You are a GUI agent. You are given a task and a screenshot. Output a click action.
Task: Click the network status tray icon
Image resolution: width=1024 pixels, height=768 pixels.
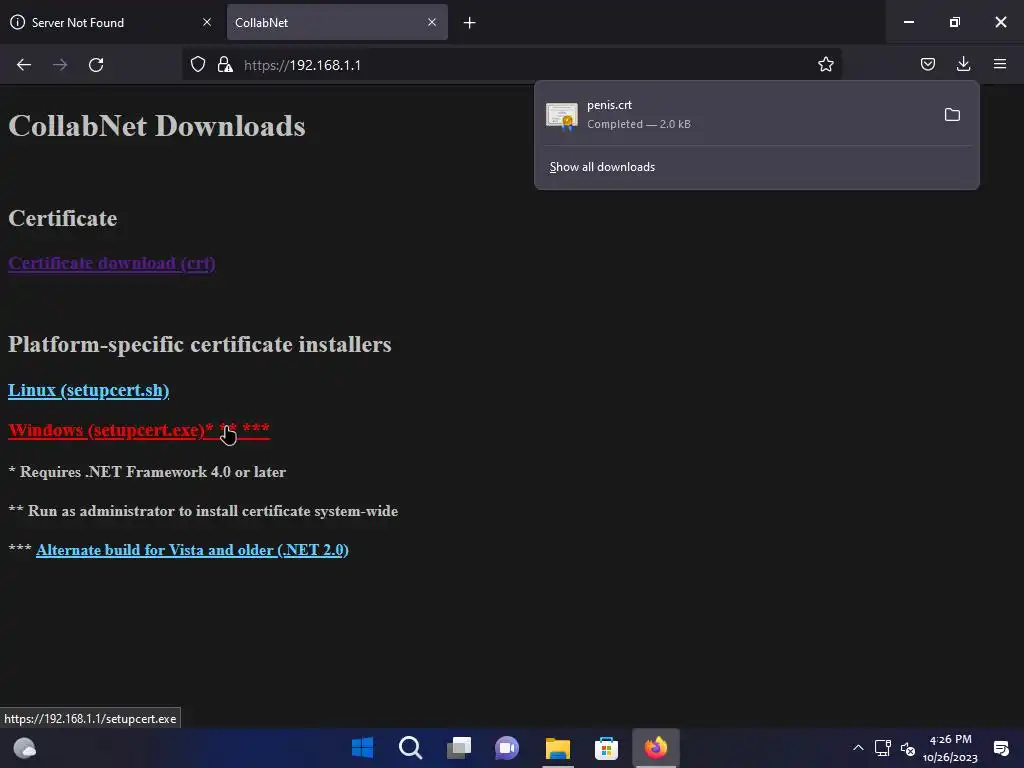(882, 748)
